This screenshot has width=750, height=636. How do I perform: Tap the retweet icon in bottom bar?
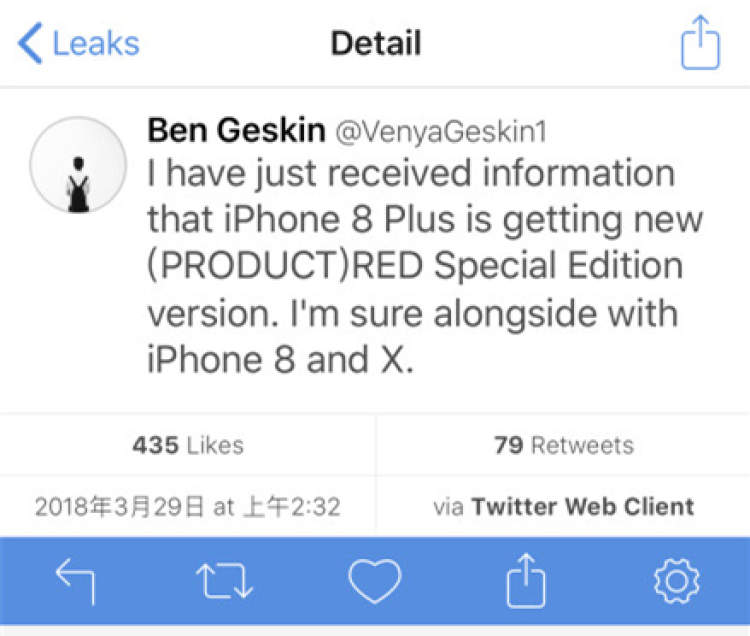point(224,581)
